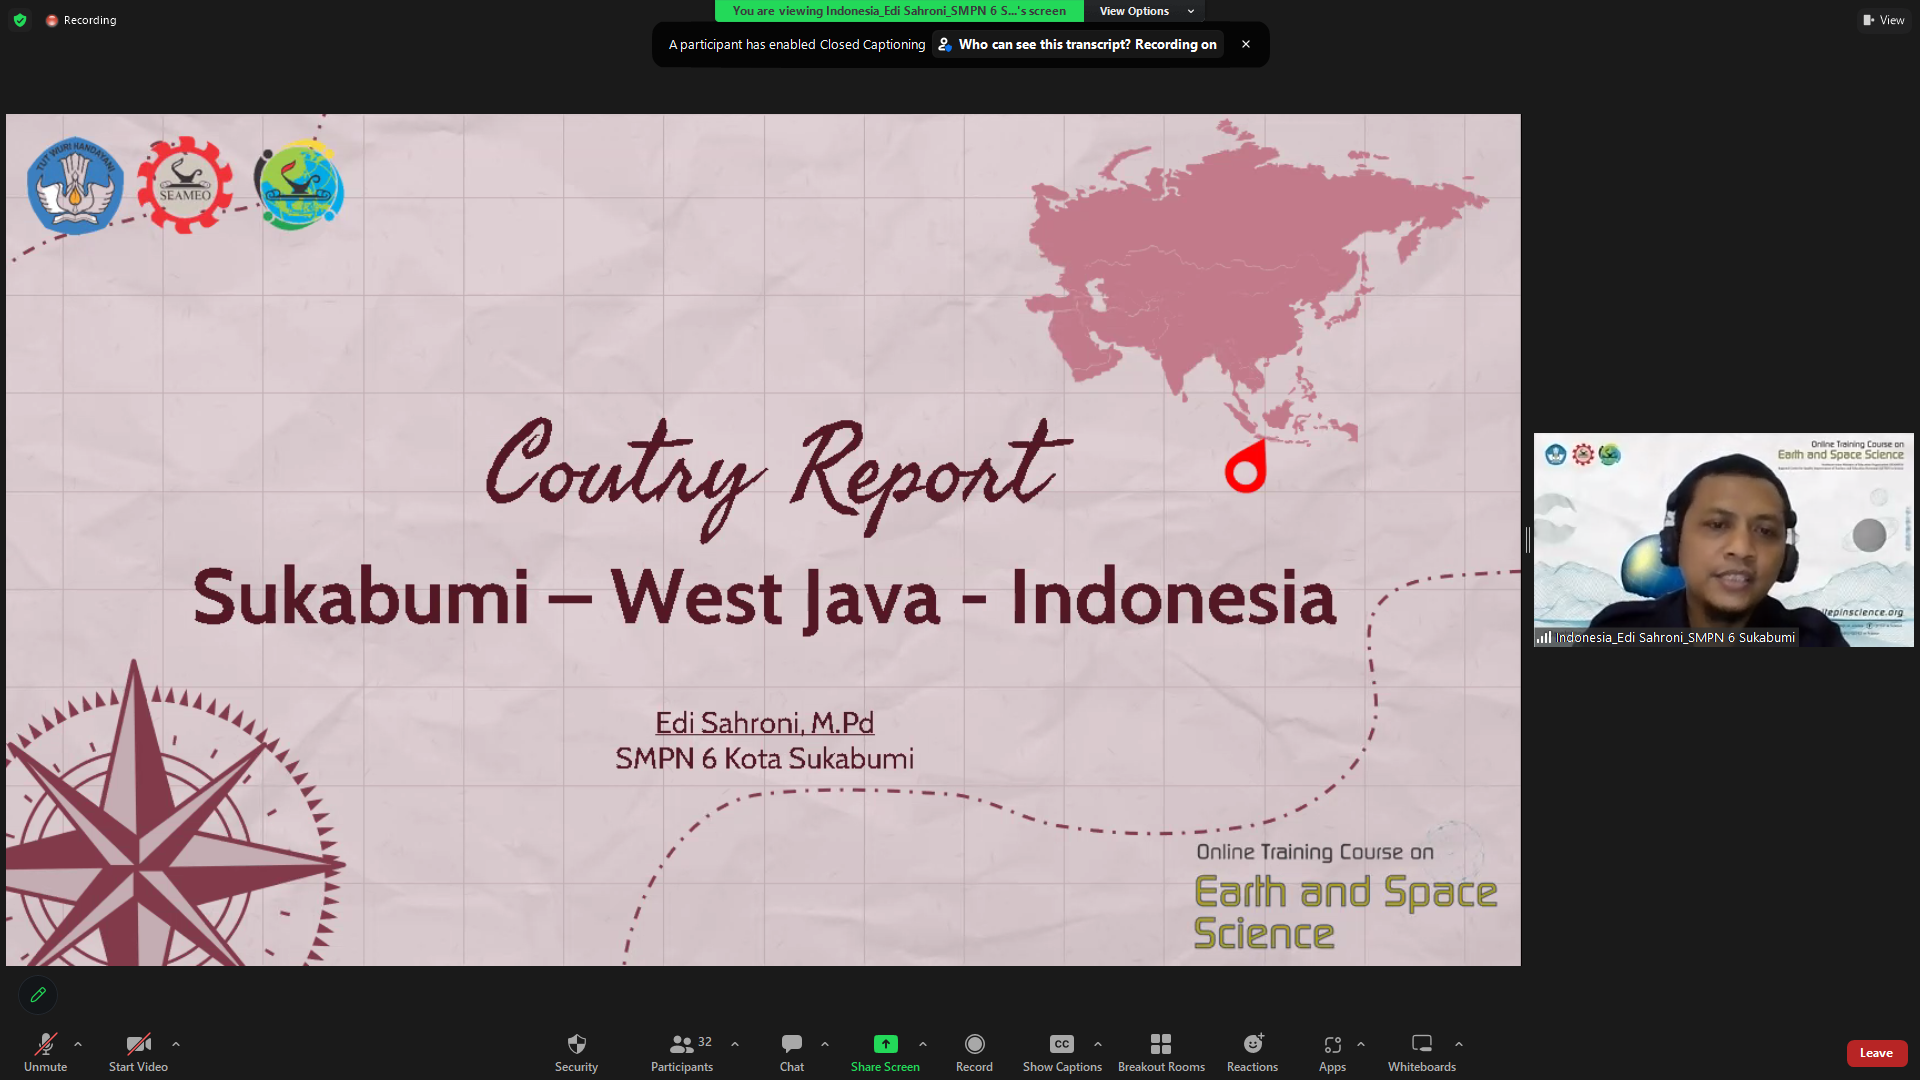1920x1080 pixels.
Task: Open Breakout Rooms
Action: [x=1161, y=1052]
